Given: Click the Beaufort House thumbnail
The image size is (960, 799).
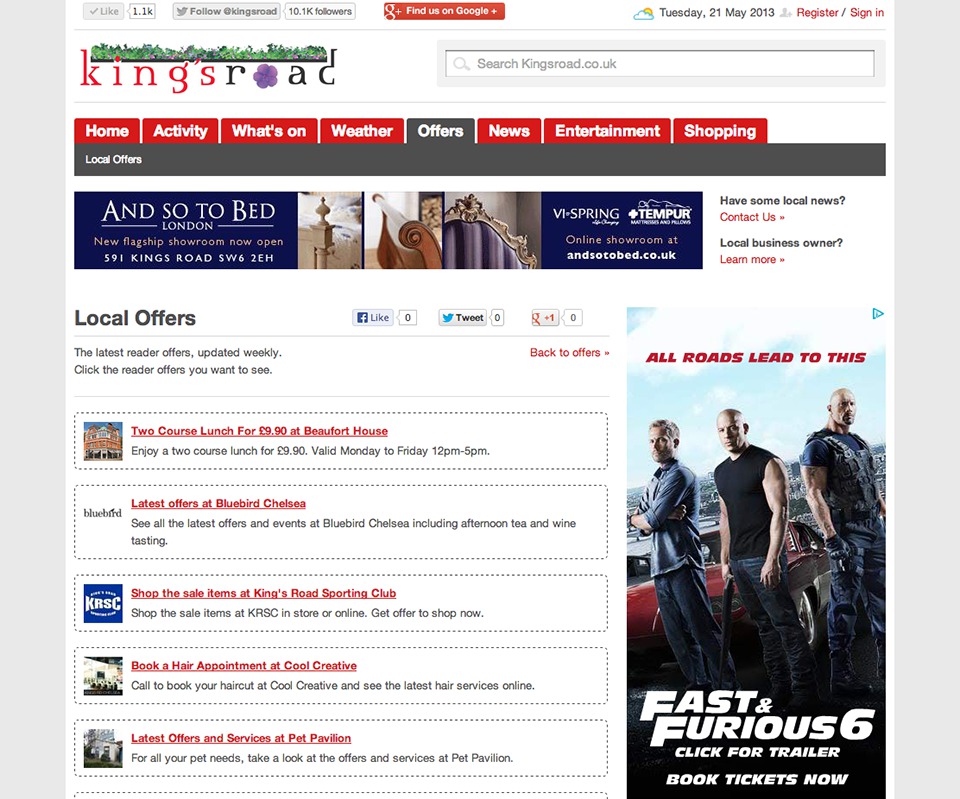Looking at the screenshot, I should click(103, 441).
